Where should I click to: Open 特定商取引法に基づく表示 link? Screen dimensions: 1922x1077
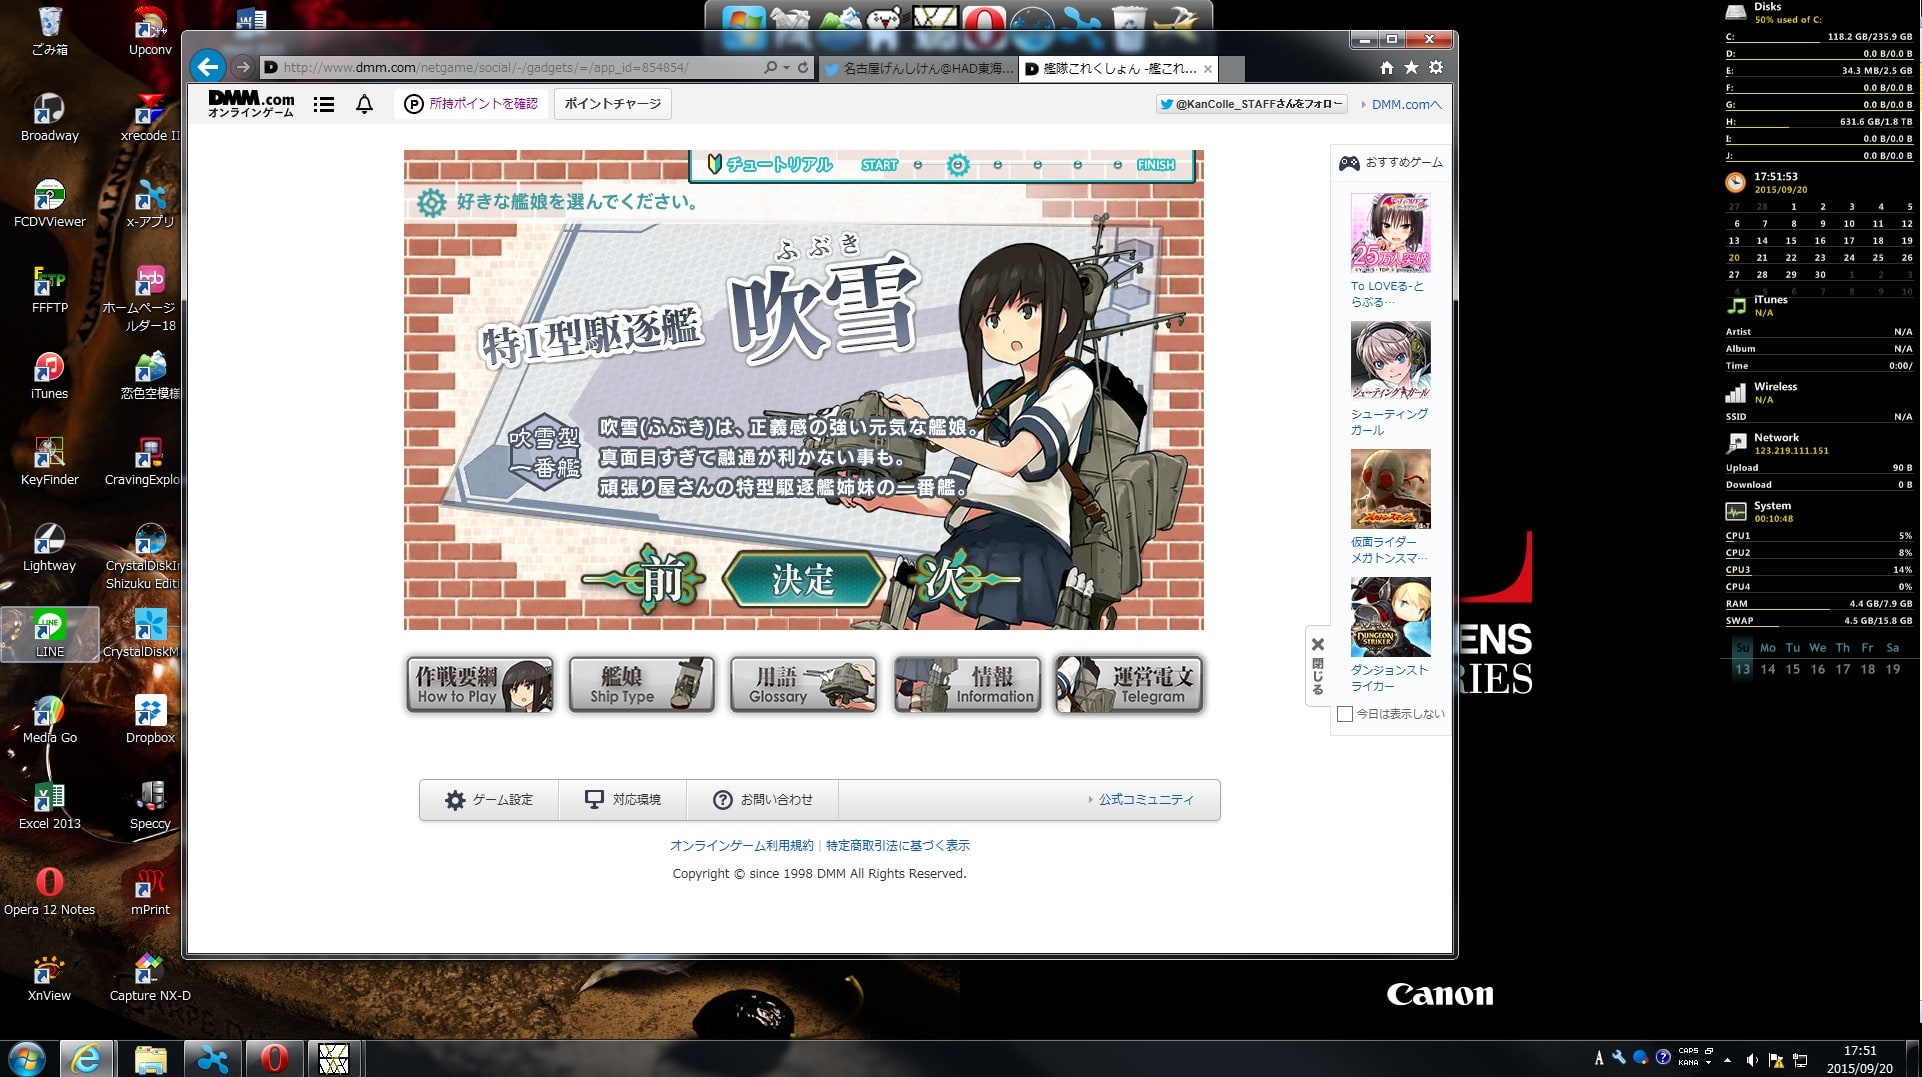898,846
